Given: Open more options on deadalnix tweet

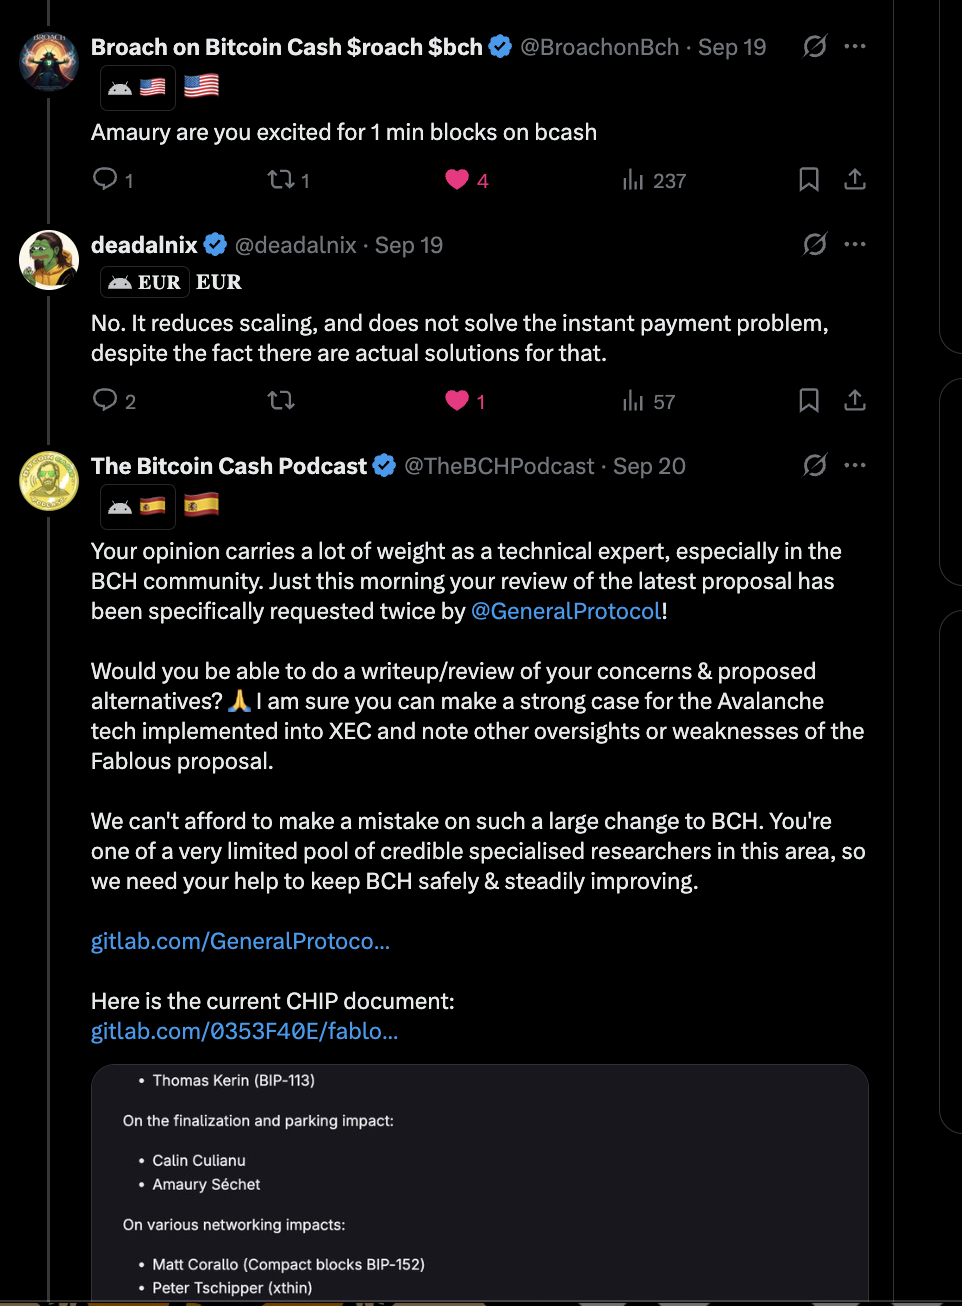Looking at the screenshot, I should (x=855, y=244).
